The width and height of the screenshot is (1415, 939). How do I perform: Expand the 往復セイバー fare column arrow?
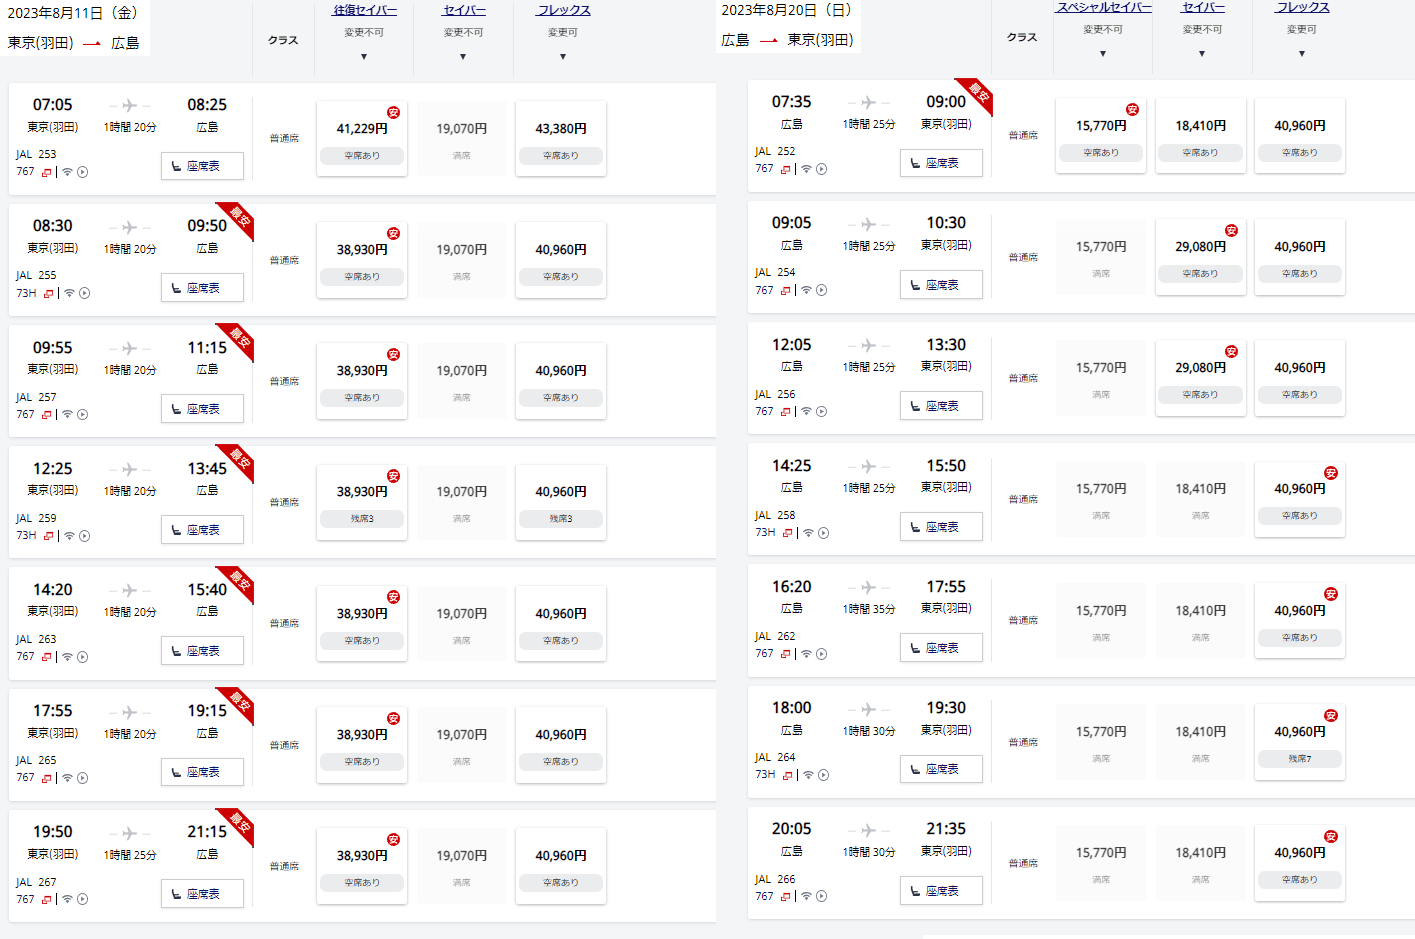point(364,57)
